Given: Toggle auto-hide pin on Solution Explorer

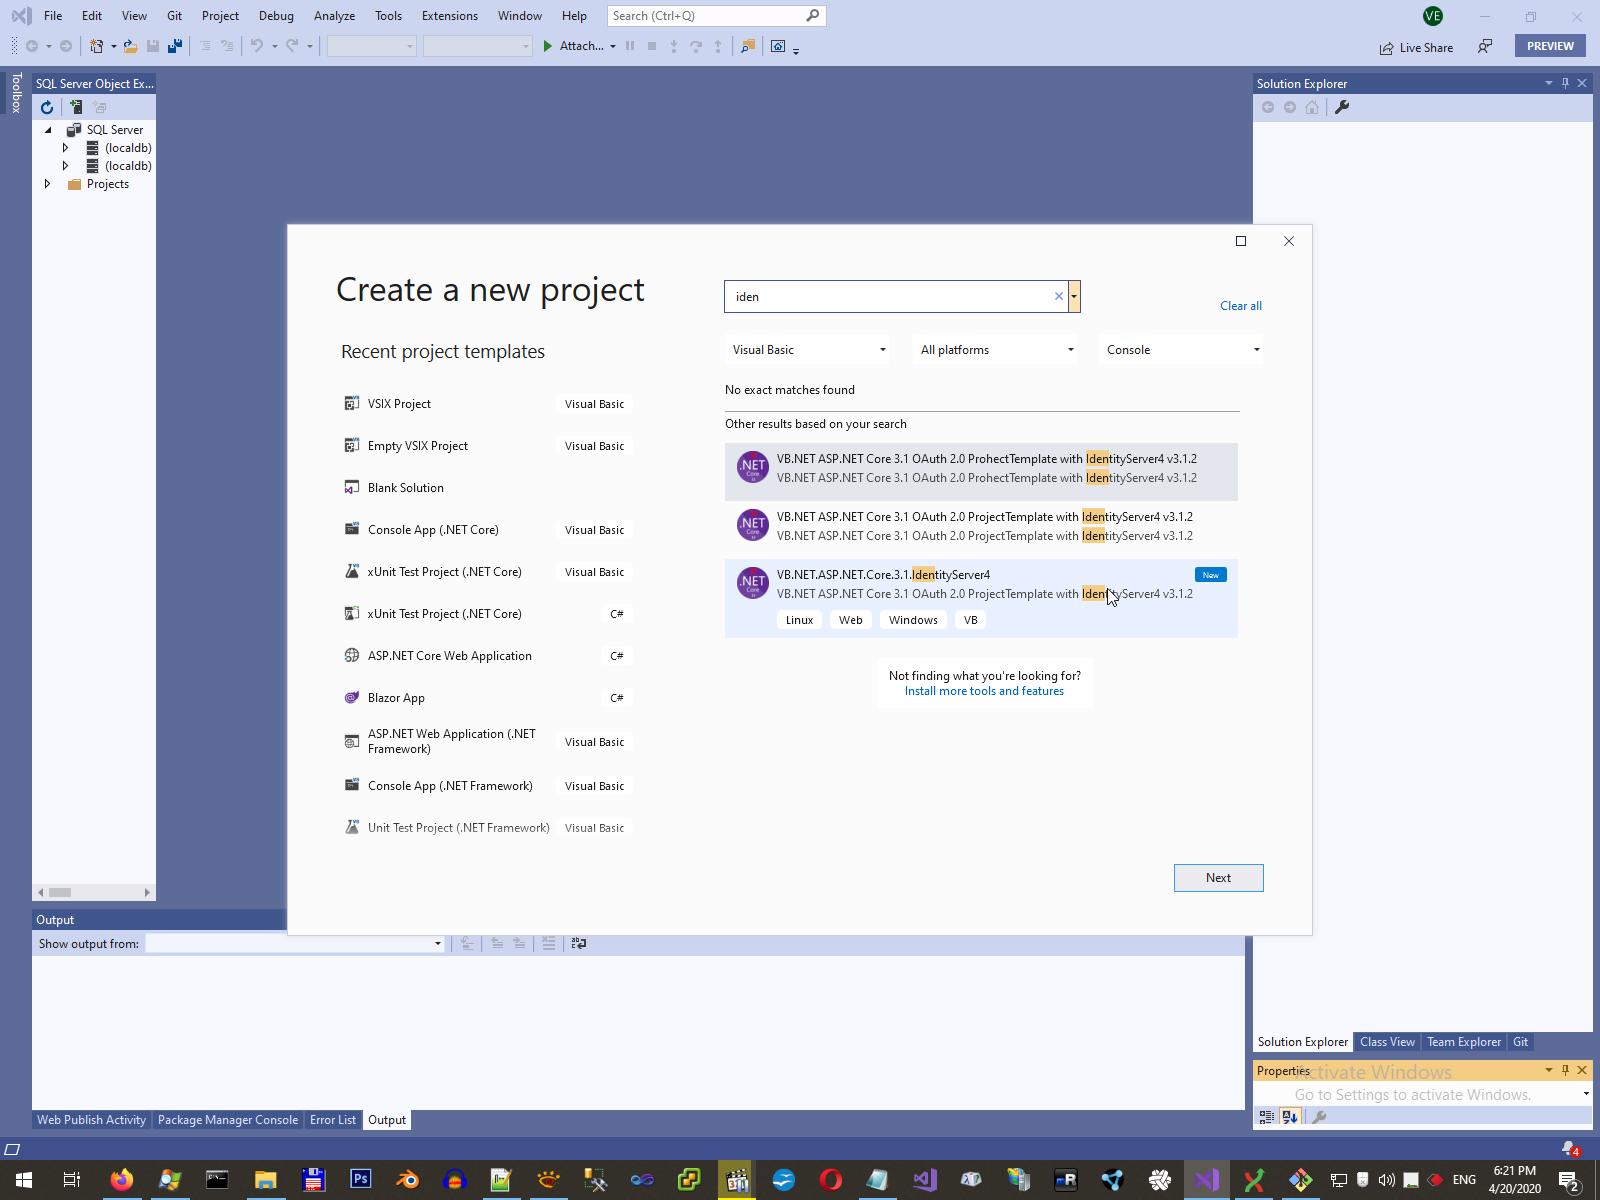Looking at the screenshot, I should [1565, 83].
